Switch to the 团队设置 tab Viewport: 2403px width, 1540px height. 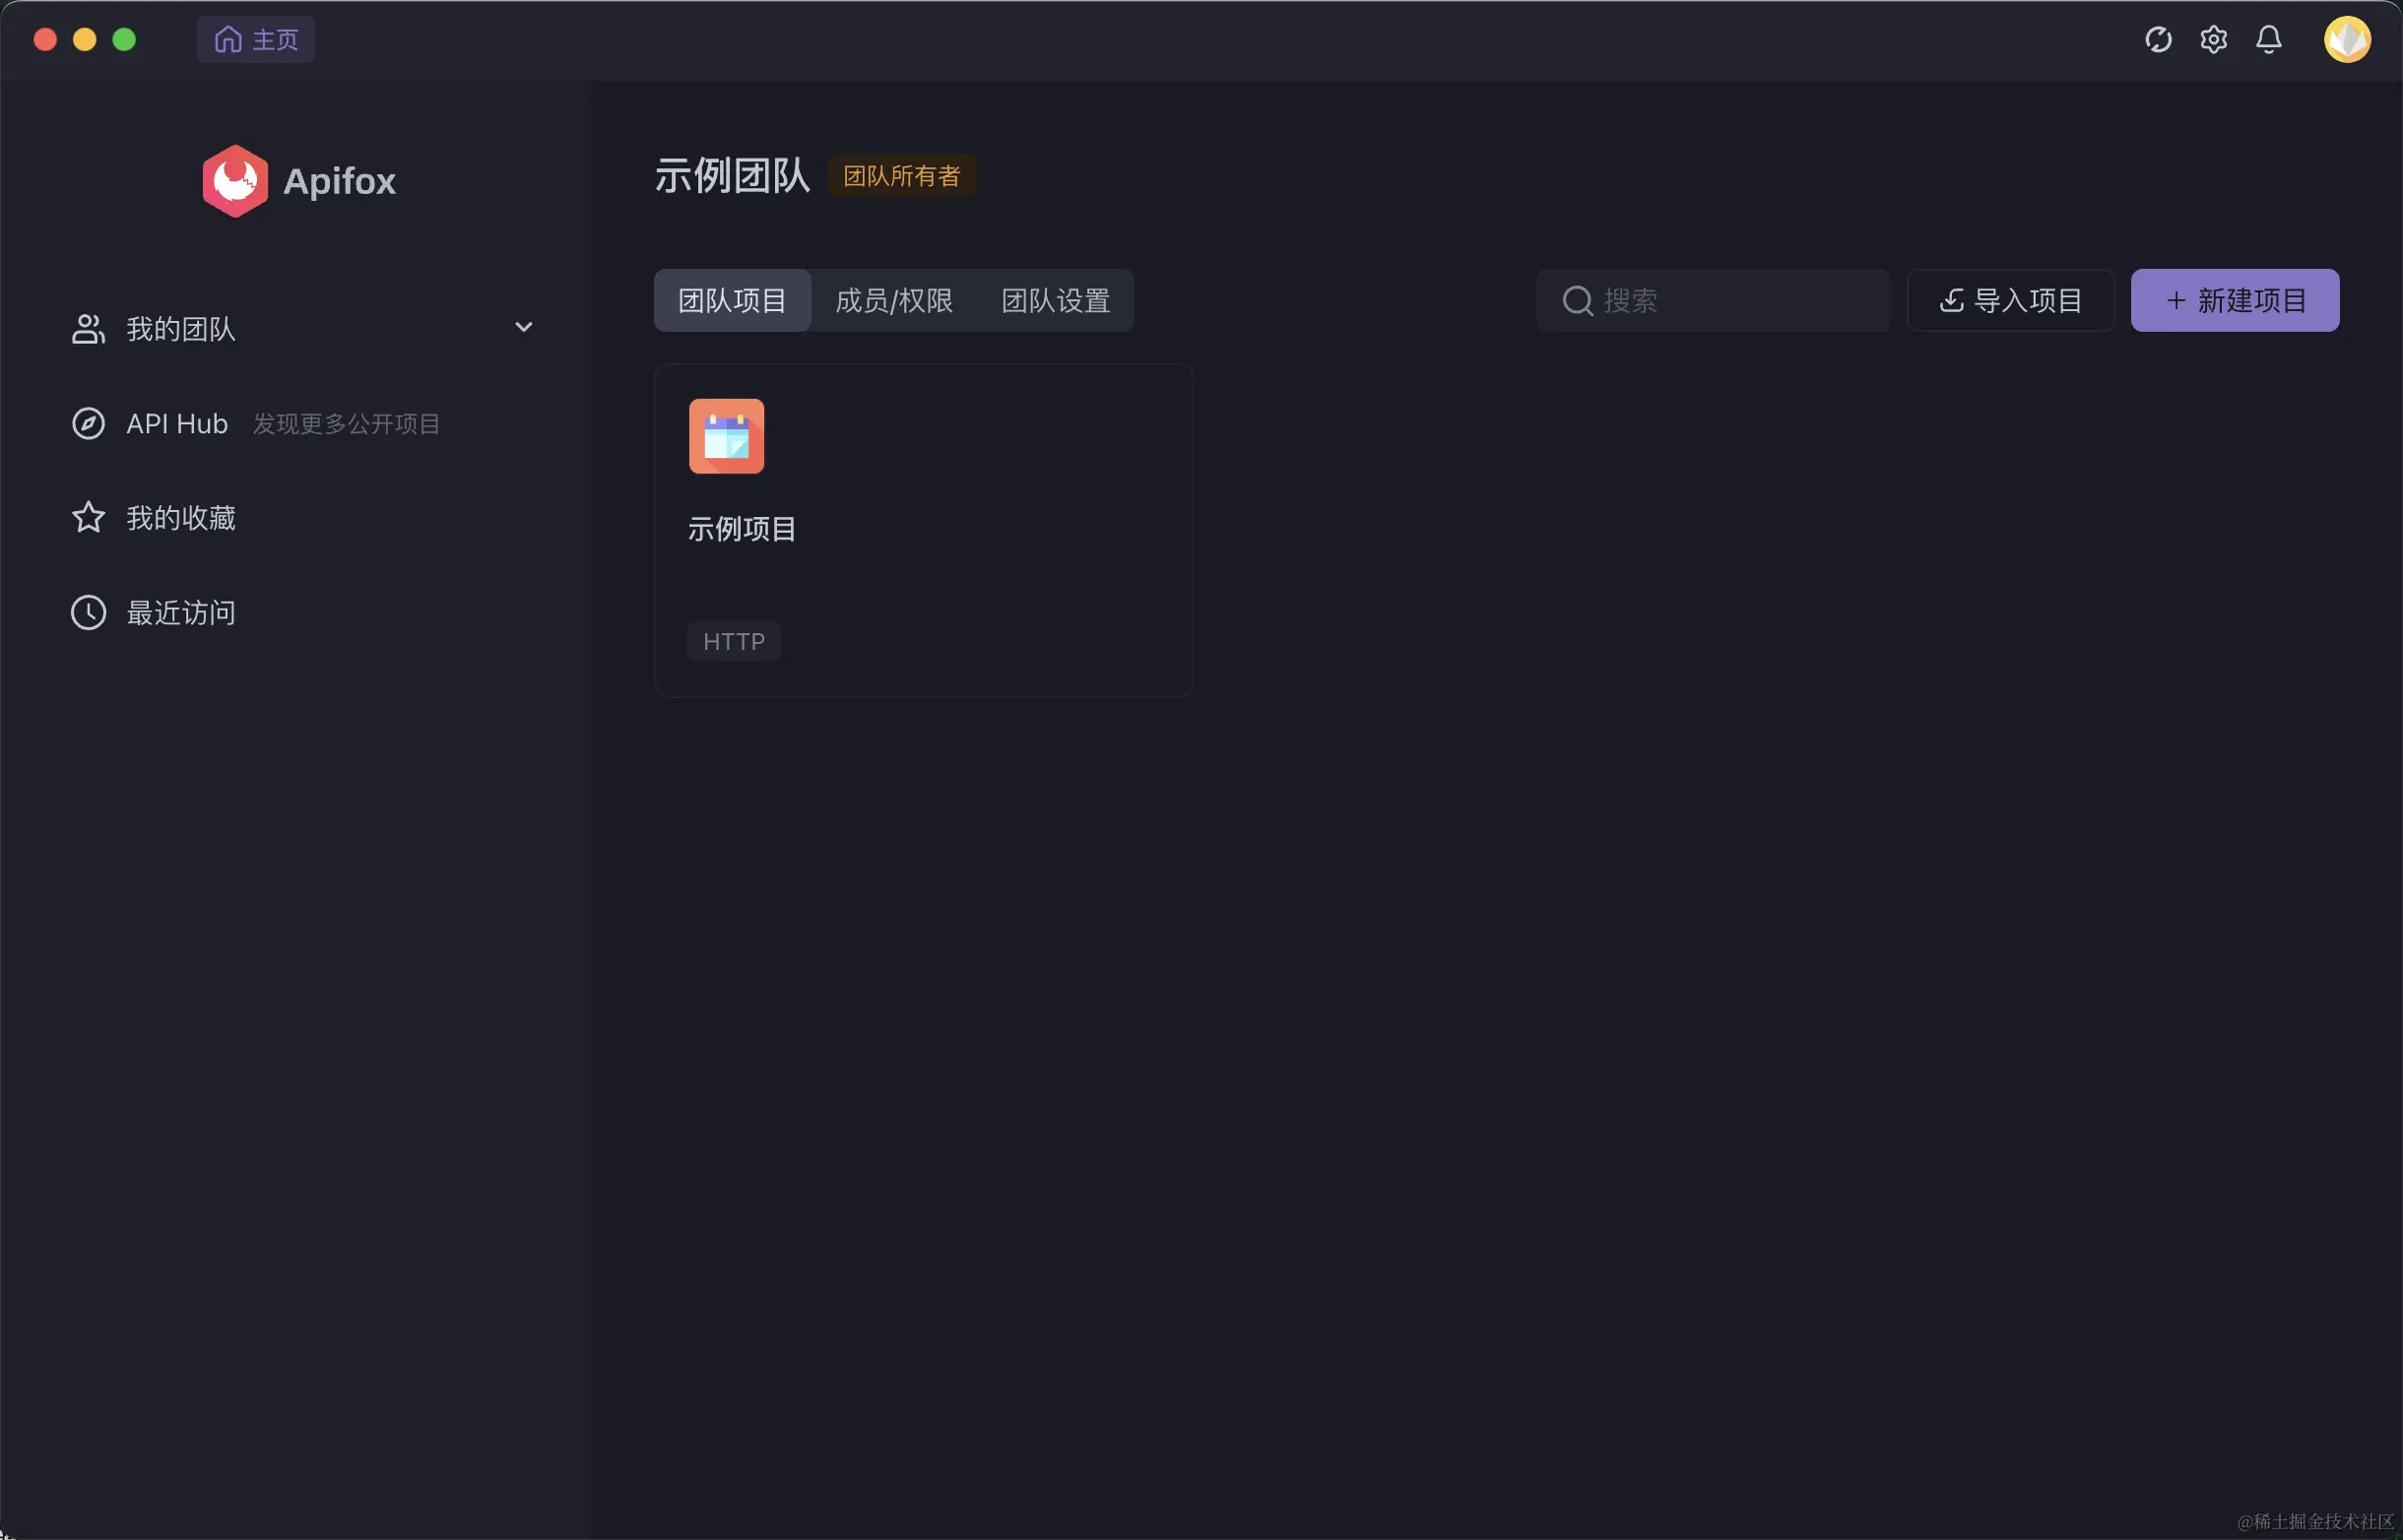(1055, 301)
